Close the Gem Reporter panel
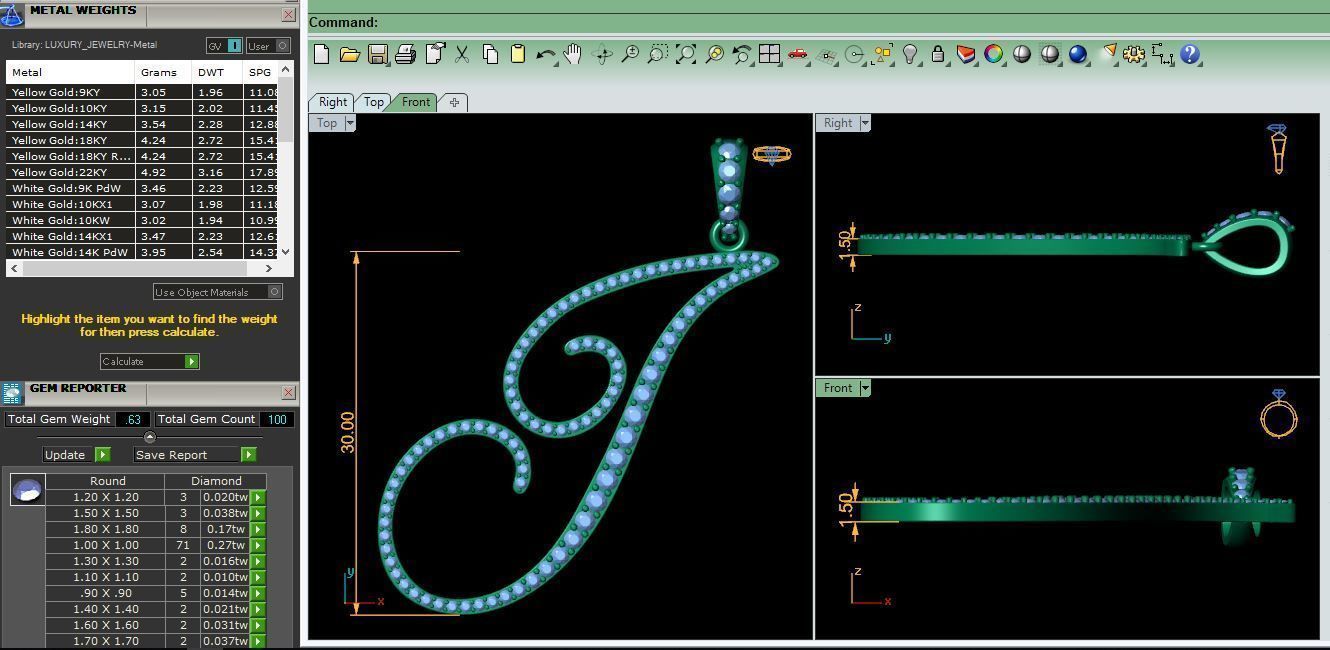 coord(288,392)
